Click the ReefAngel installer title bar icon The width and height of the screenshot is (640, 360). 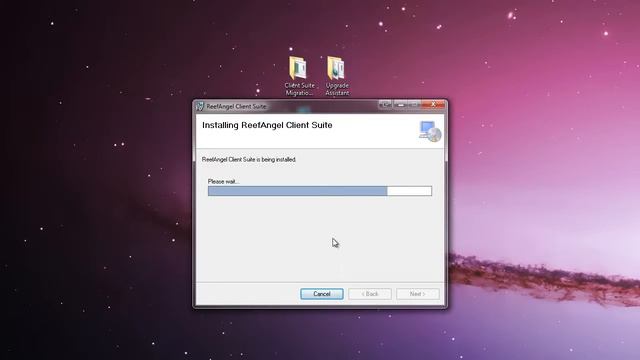coord(200,107)
